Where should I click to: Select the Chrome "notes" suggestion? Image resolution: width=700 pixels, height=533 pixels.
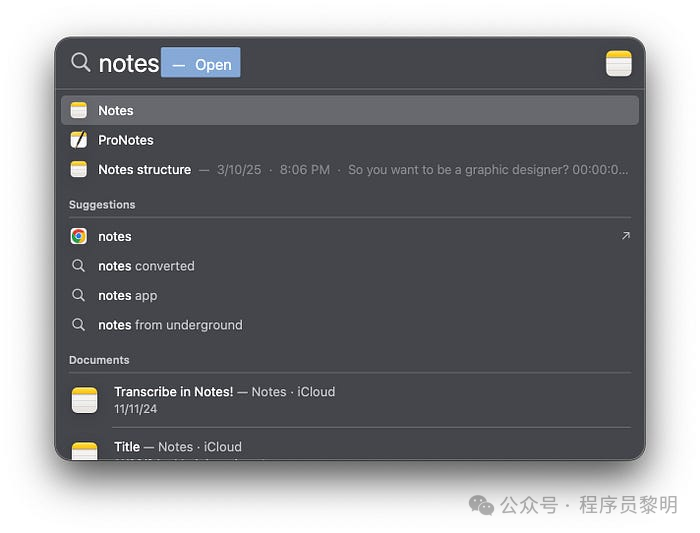point(350,236)
